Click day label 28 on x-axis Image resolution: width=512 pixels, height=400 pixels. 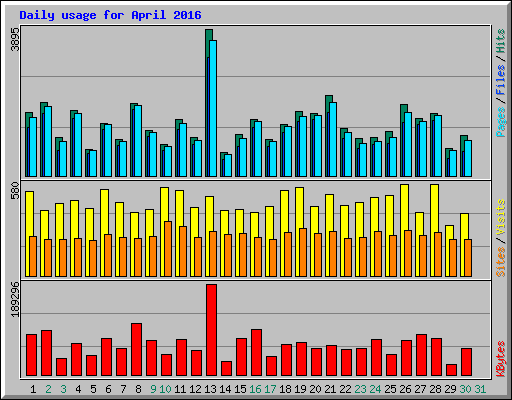pyautogui.click(x=435, y=389)
